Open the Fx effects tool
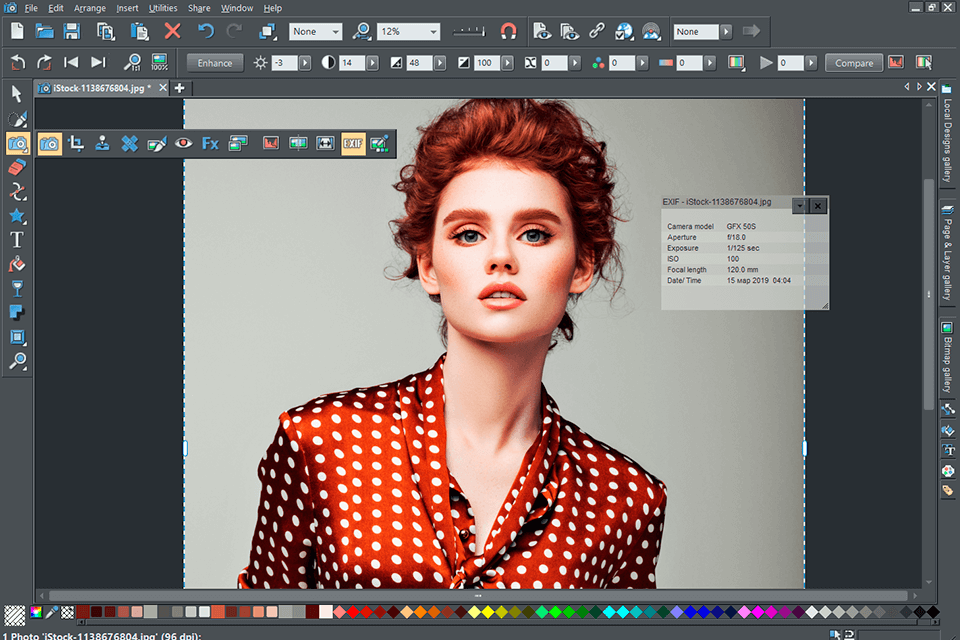 tap(210, 144)
